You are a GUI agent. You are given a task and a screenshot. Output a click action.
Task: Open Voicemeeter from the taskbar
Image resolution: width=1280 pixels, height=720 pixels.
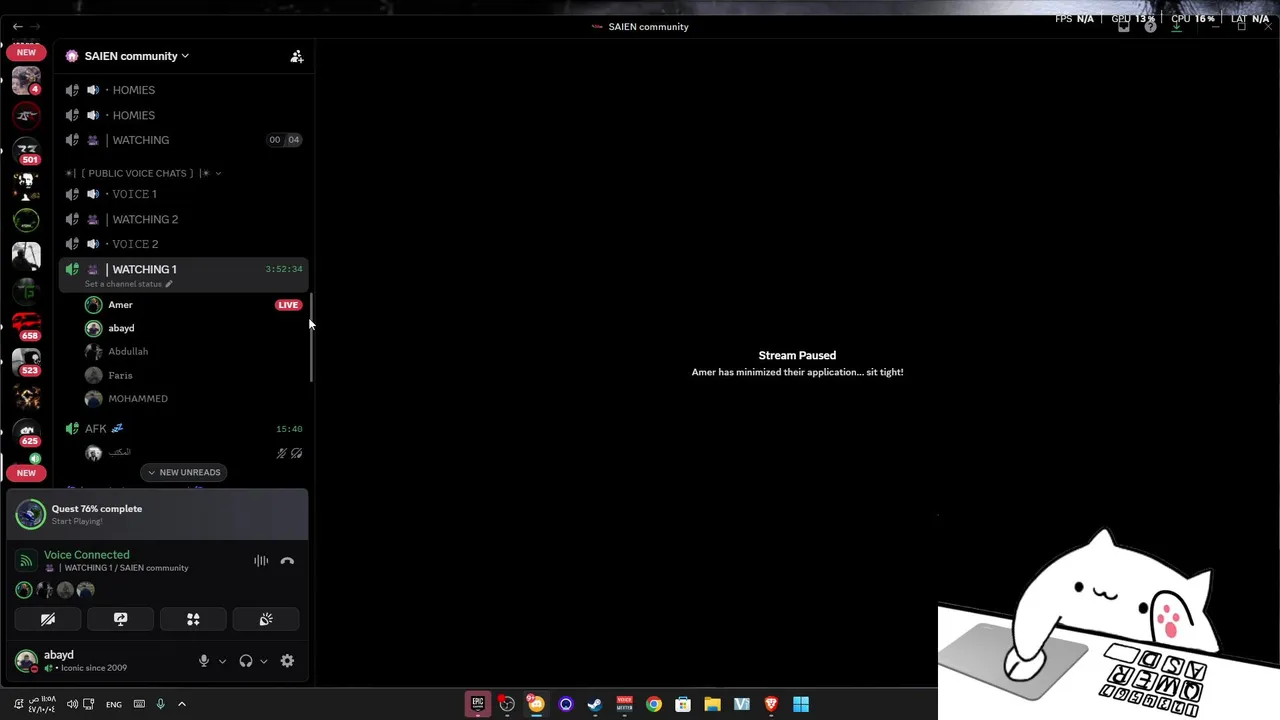tap(624, 704)
